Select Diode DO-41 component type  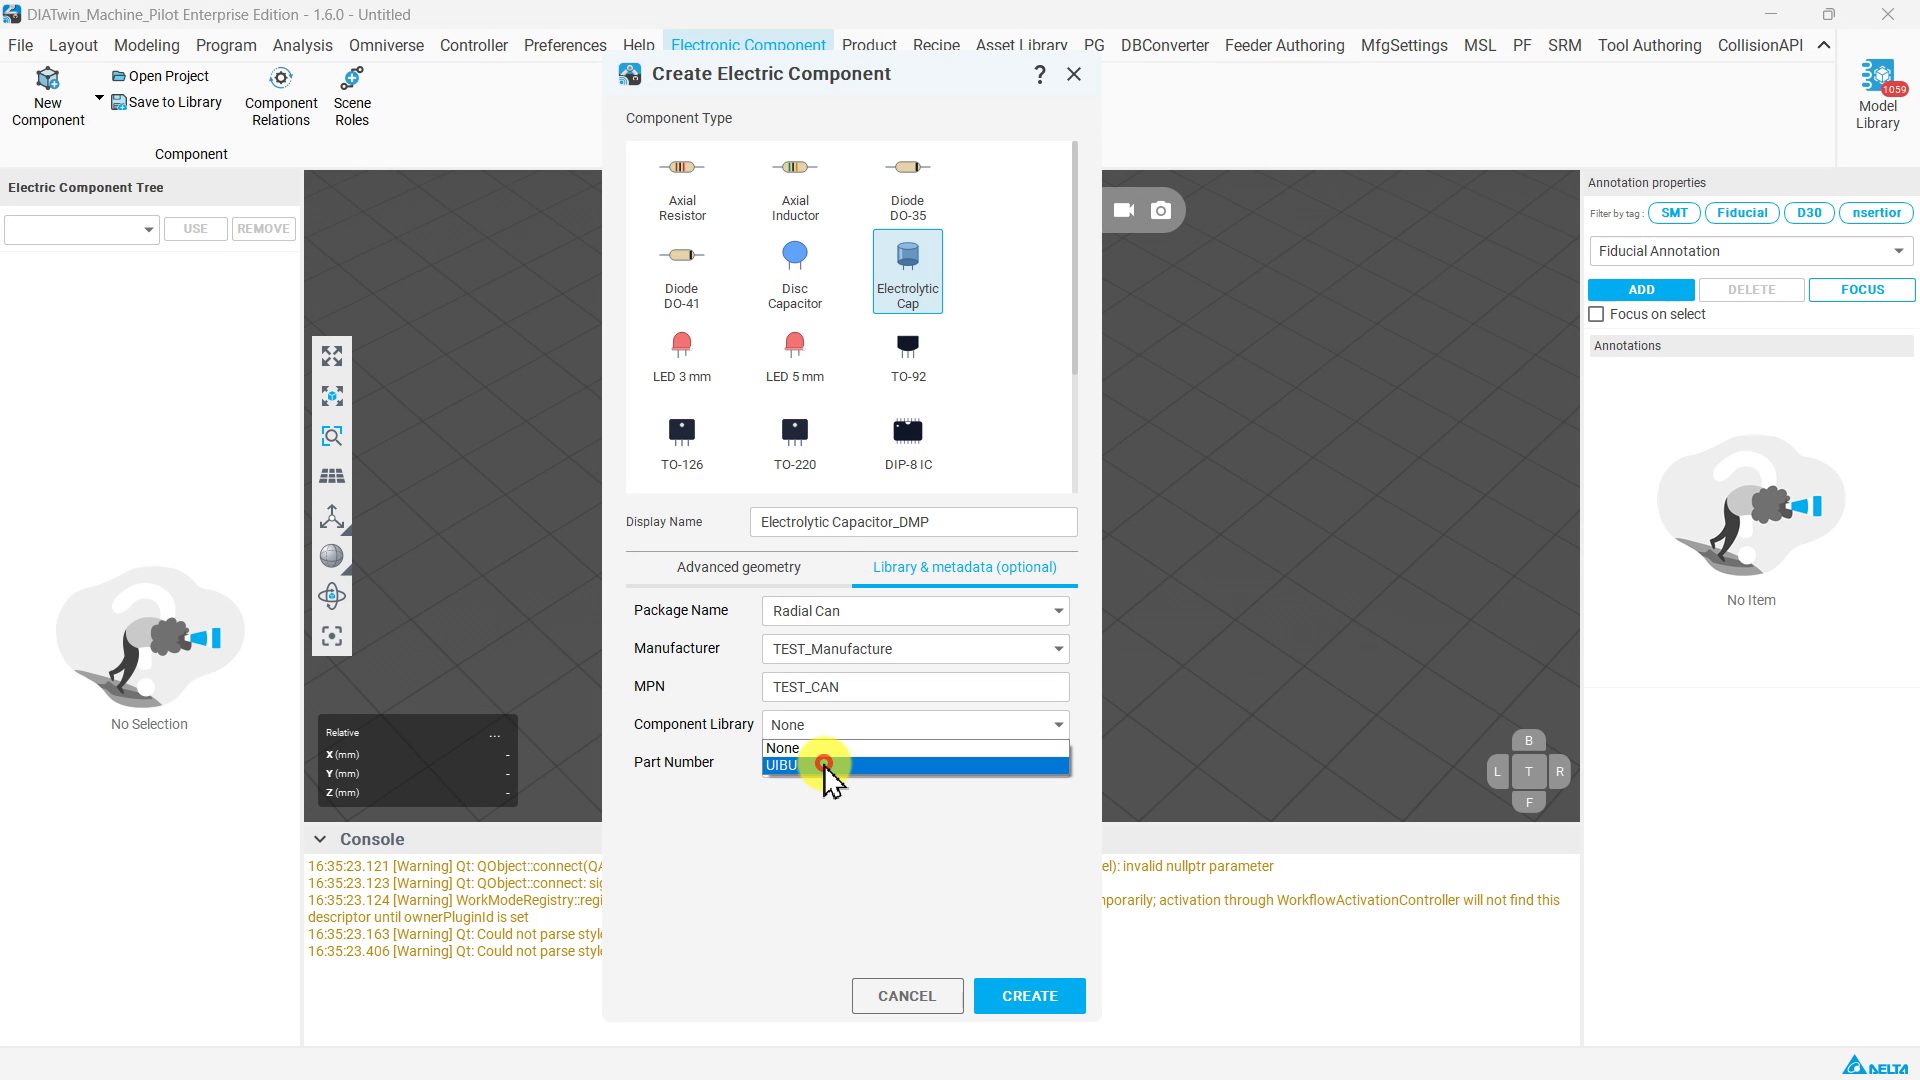682,273
